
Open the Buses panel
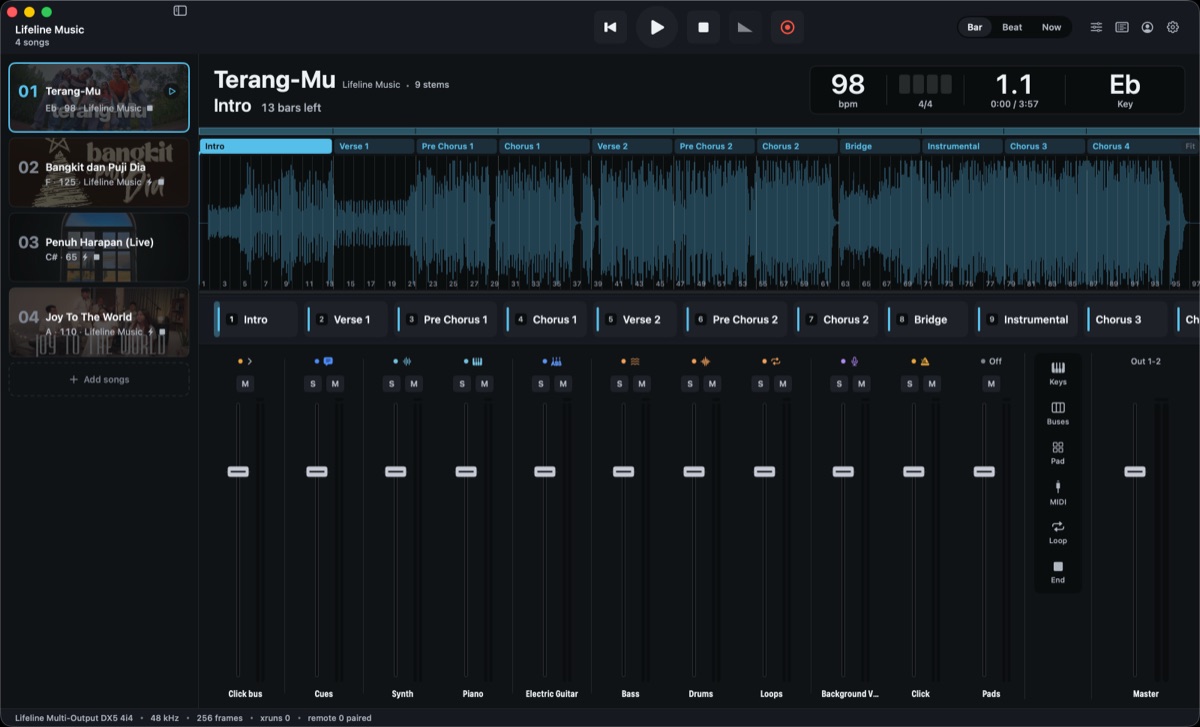(1058, 413)
